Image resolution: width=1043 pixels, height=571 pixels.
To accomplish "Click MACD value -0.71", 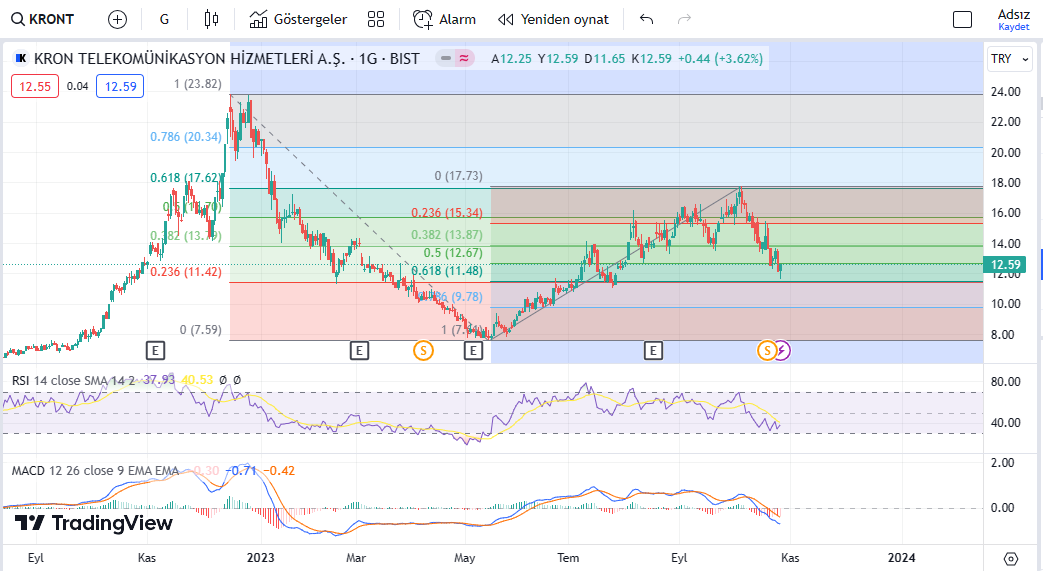I will click(241, 471).
